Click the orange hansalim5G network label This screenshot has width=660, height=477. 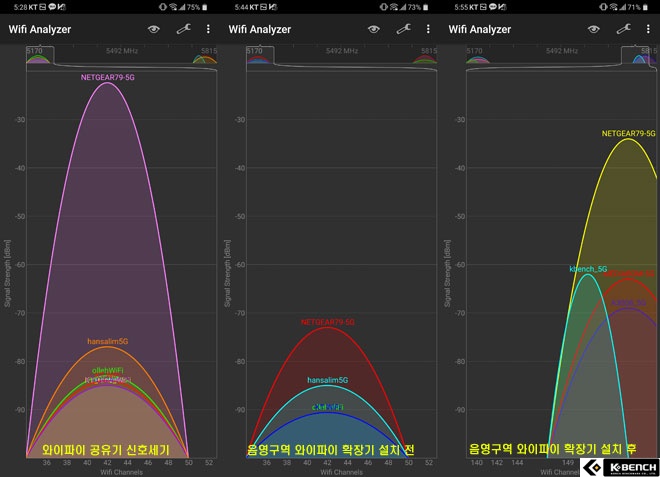pyautogui.click(x=108, y=341)
